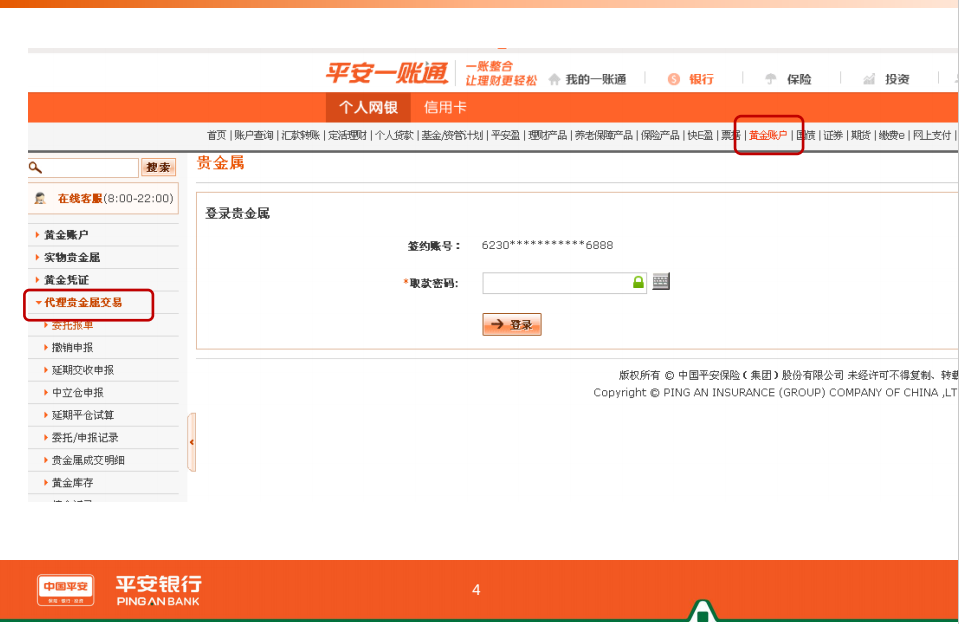This screenshot has height=624, width=959.
Task: Open 贵金属成交明细 in the sidebar
Action: pos(88,461)
